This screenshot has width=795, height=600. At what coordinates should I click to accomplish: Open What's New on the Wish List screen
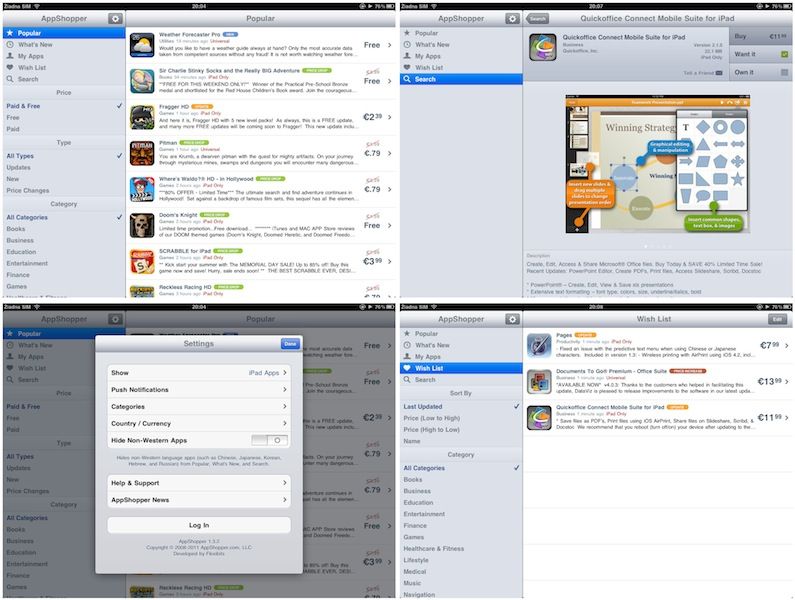click(461, 345)
